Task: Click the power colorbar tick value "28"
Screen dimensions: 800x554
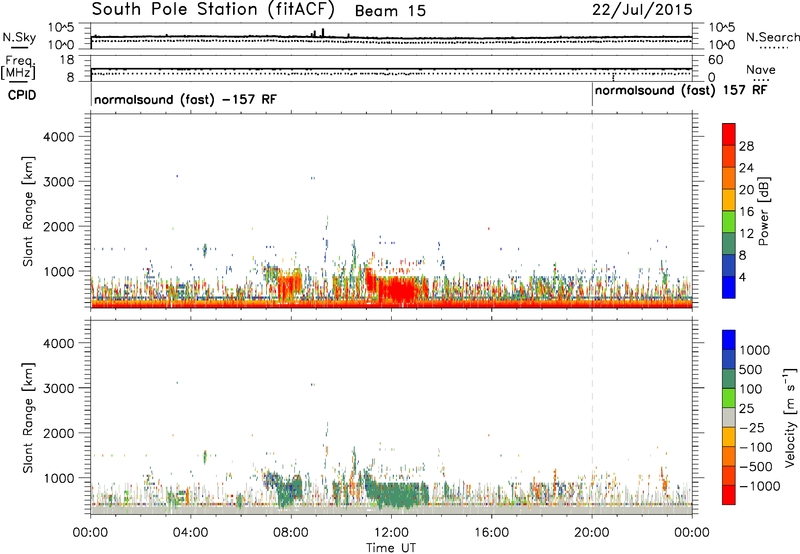Action: [x=746, y=146]
